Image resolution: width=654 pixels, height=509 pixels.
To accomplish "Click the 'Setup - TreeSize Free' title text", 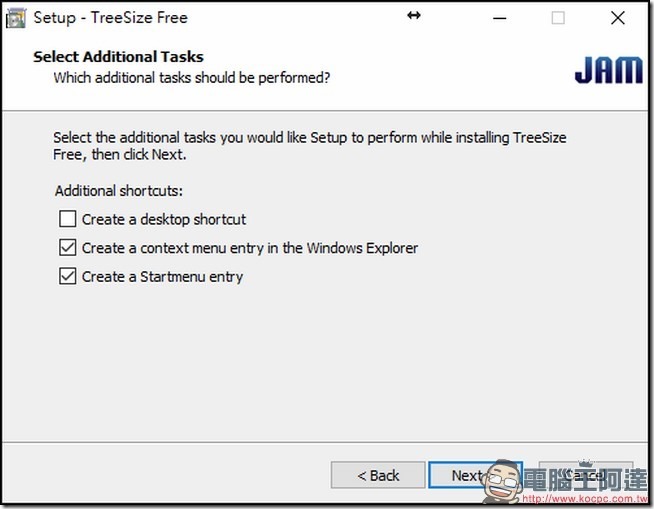I will pos(110,17).
